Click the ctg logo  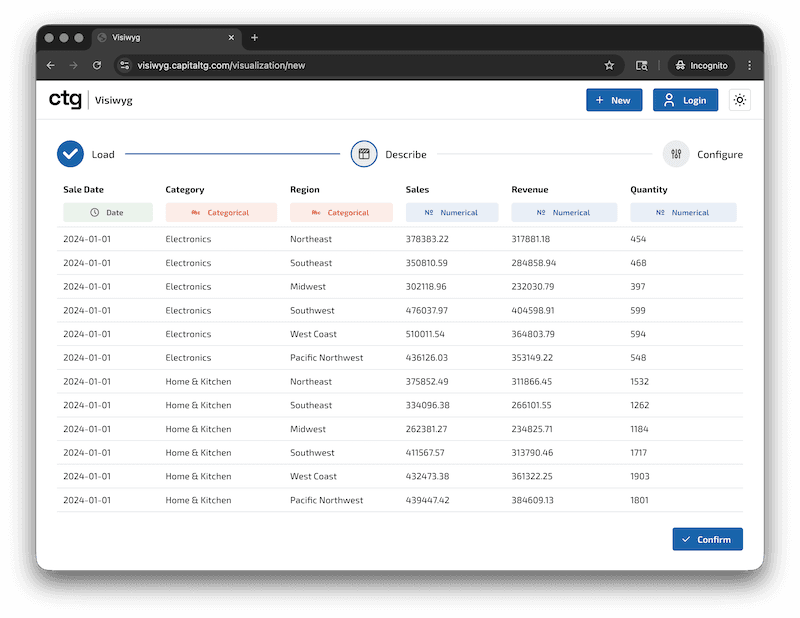pos(65,100)
